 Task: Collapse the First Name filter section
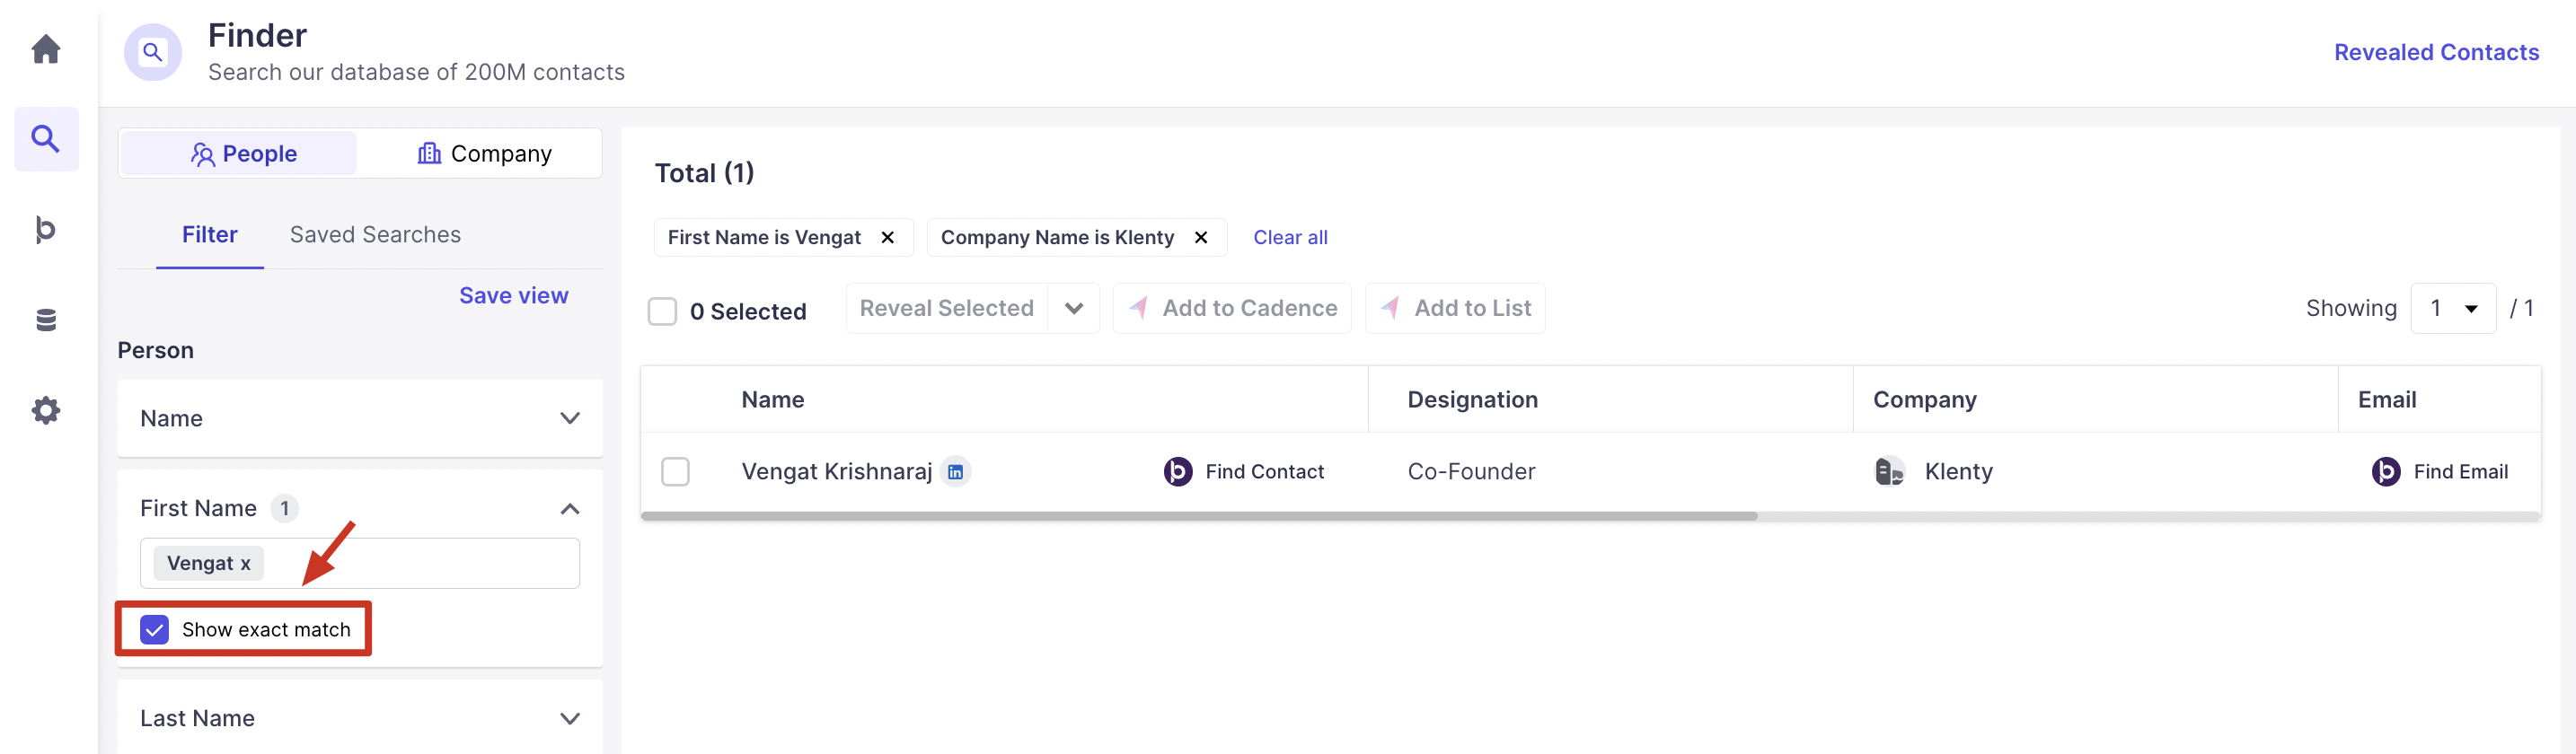pos(569,509)
